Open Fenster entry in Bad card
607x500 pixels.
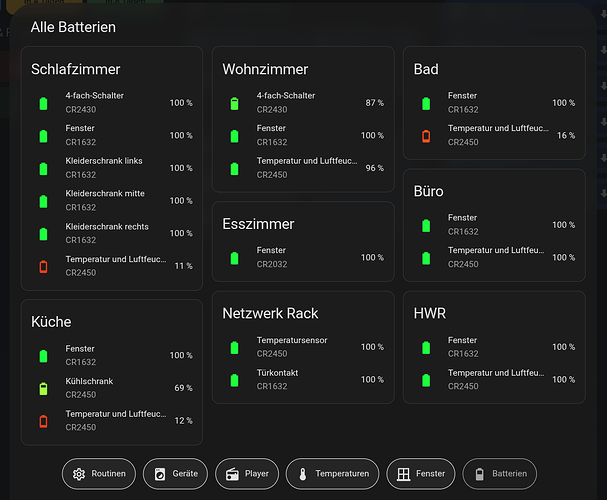coord(494,103)
